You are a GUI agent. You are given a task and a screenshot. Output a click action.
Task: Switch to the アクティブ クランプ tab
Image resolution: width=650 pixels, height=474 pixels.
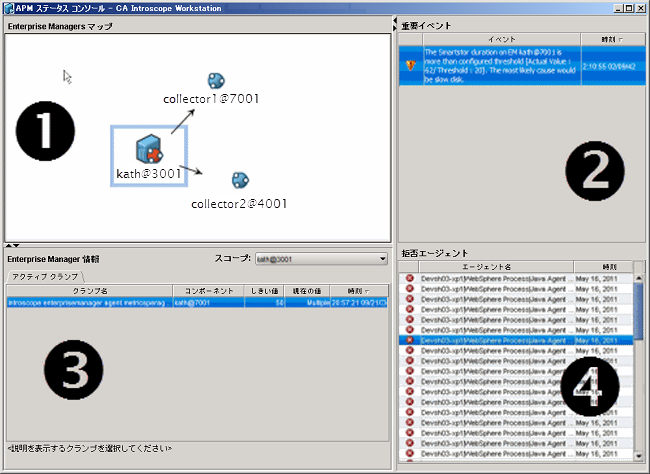[x=45, y=277]
